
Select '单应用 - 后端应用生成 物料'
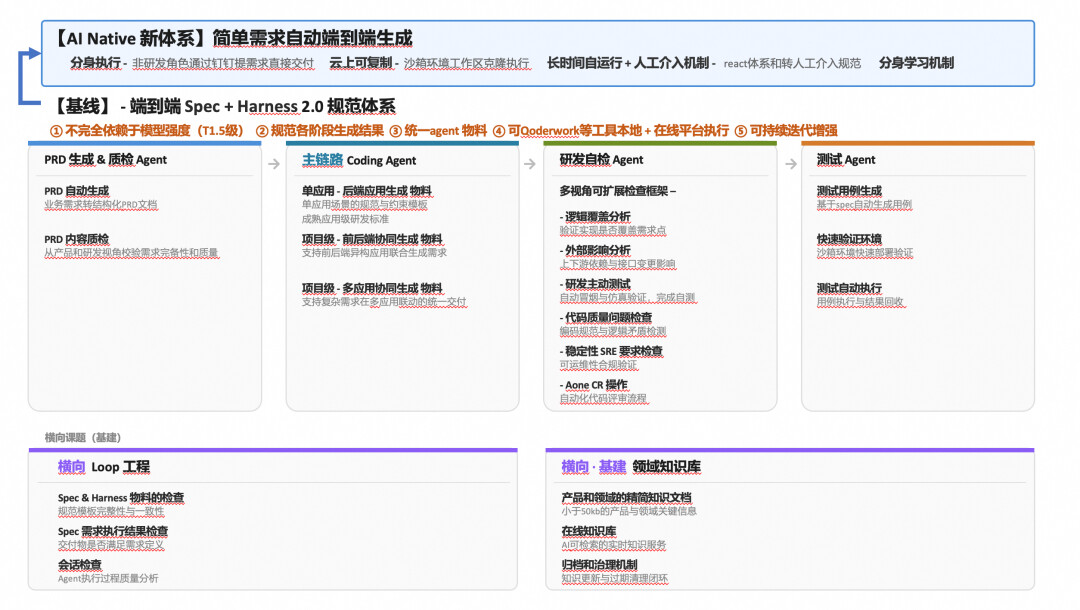point(366,191)
